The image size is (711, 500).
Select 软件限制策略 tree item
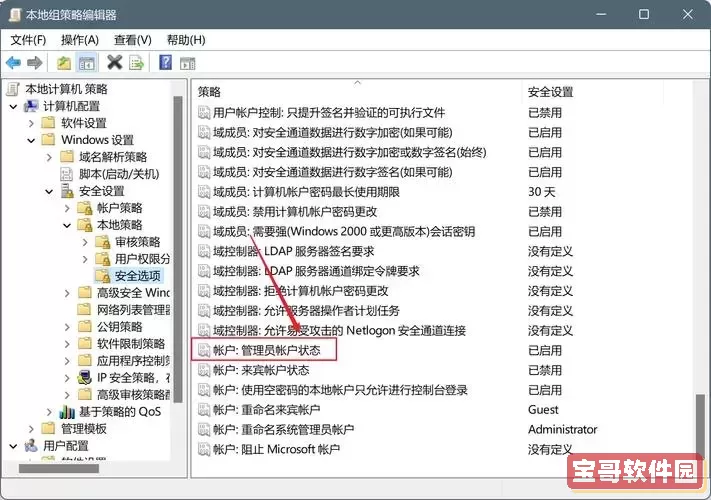(131, 344)
